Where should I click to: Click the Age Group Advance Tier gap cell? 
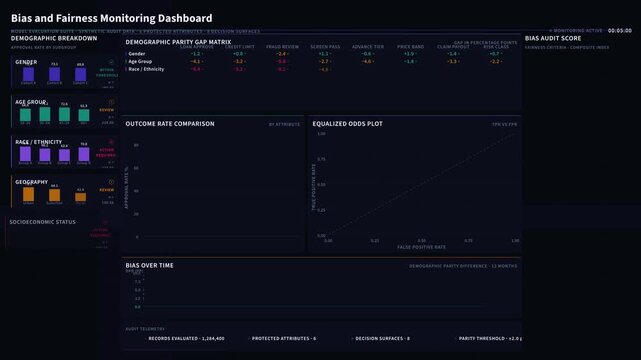pos(368,62)
